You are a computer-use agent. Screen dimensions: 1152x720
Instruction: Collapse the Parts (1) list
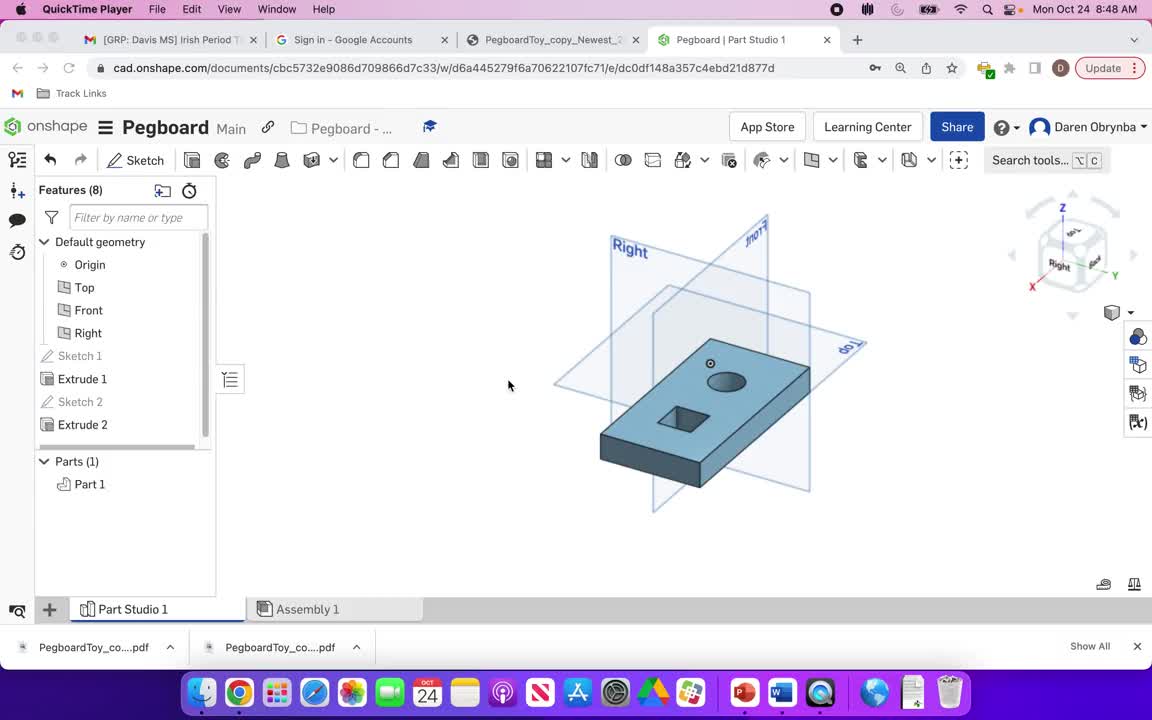click(44, 461)
